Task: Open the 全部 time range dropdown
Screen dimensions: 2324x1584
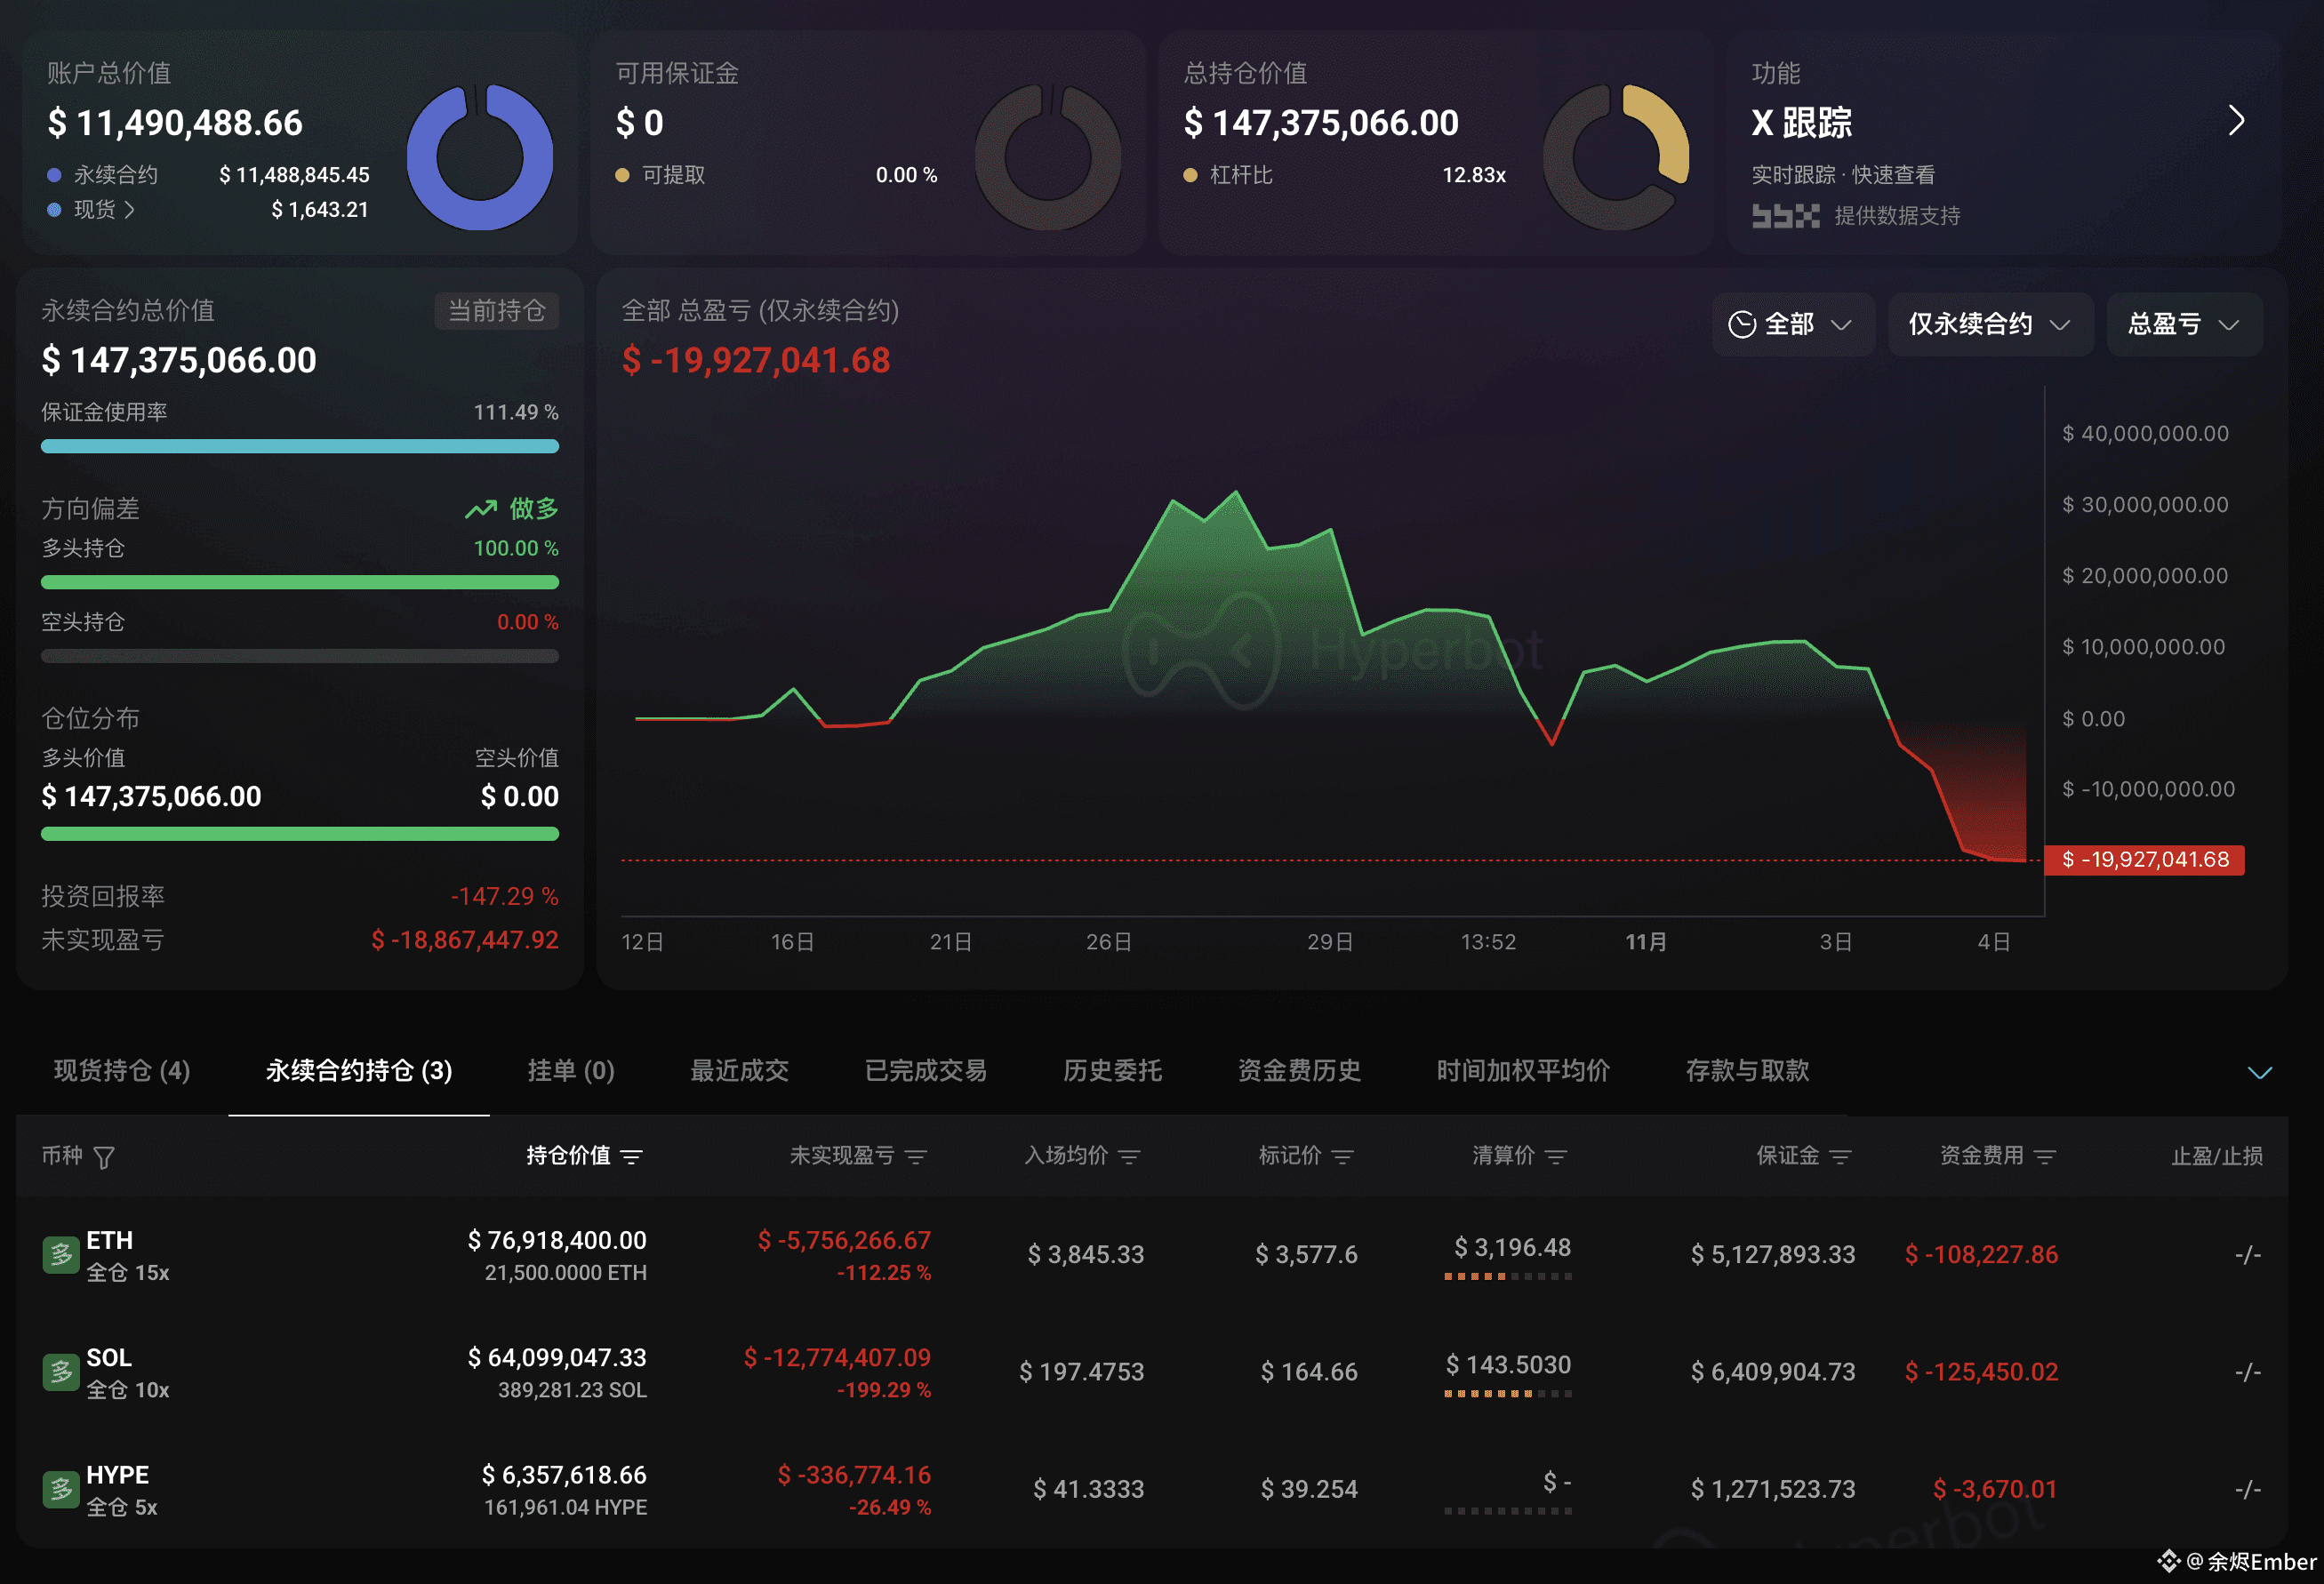Action: tap(1792, 324)
